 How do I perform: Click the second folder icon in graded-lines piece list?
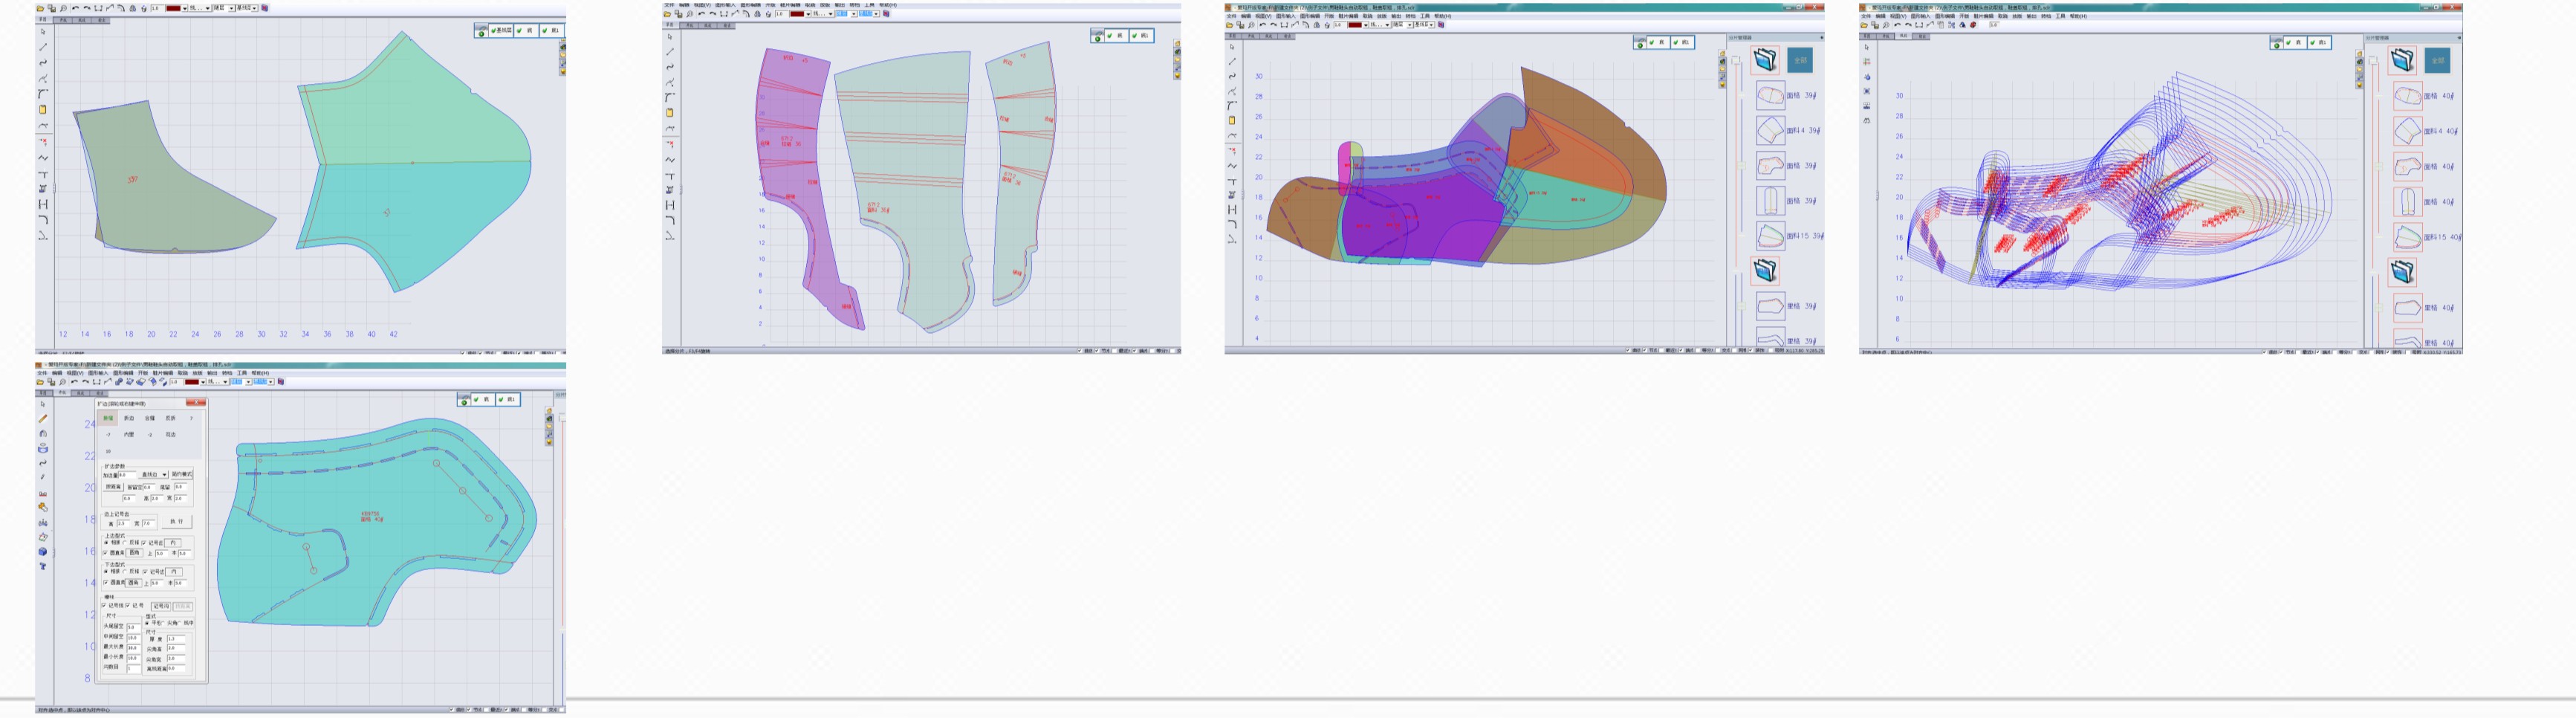2402,271
